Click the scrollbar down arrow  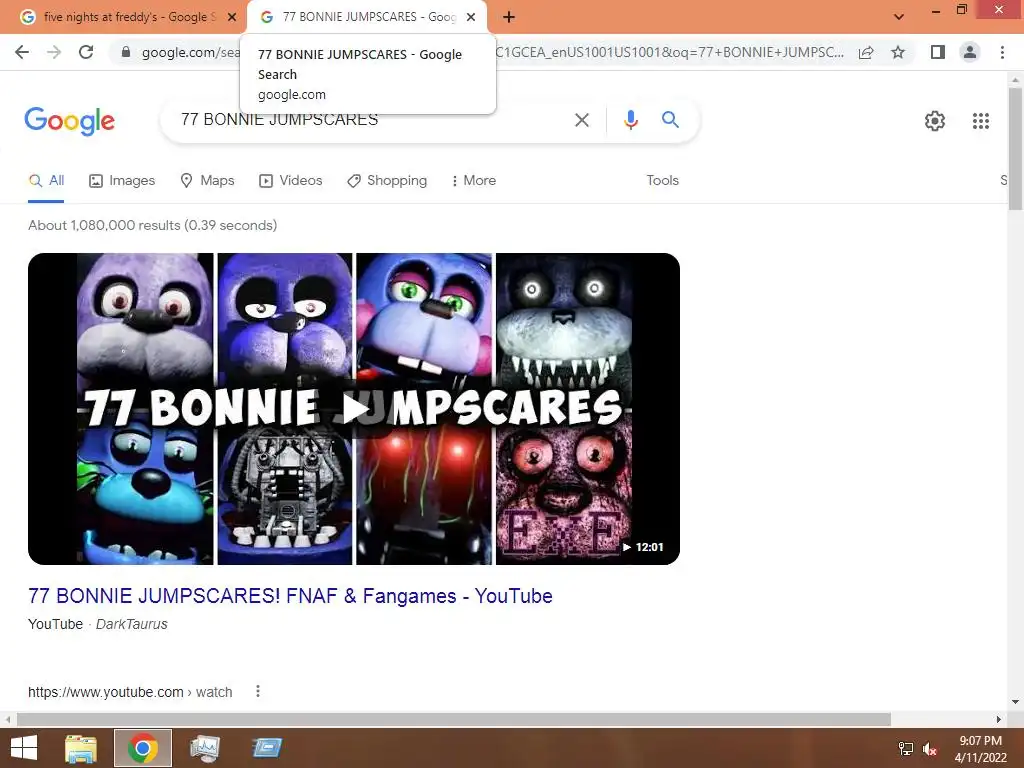point(1015,702)
